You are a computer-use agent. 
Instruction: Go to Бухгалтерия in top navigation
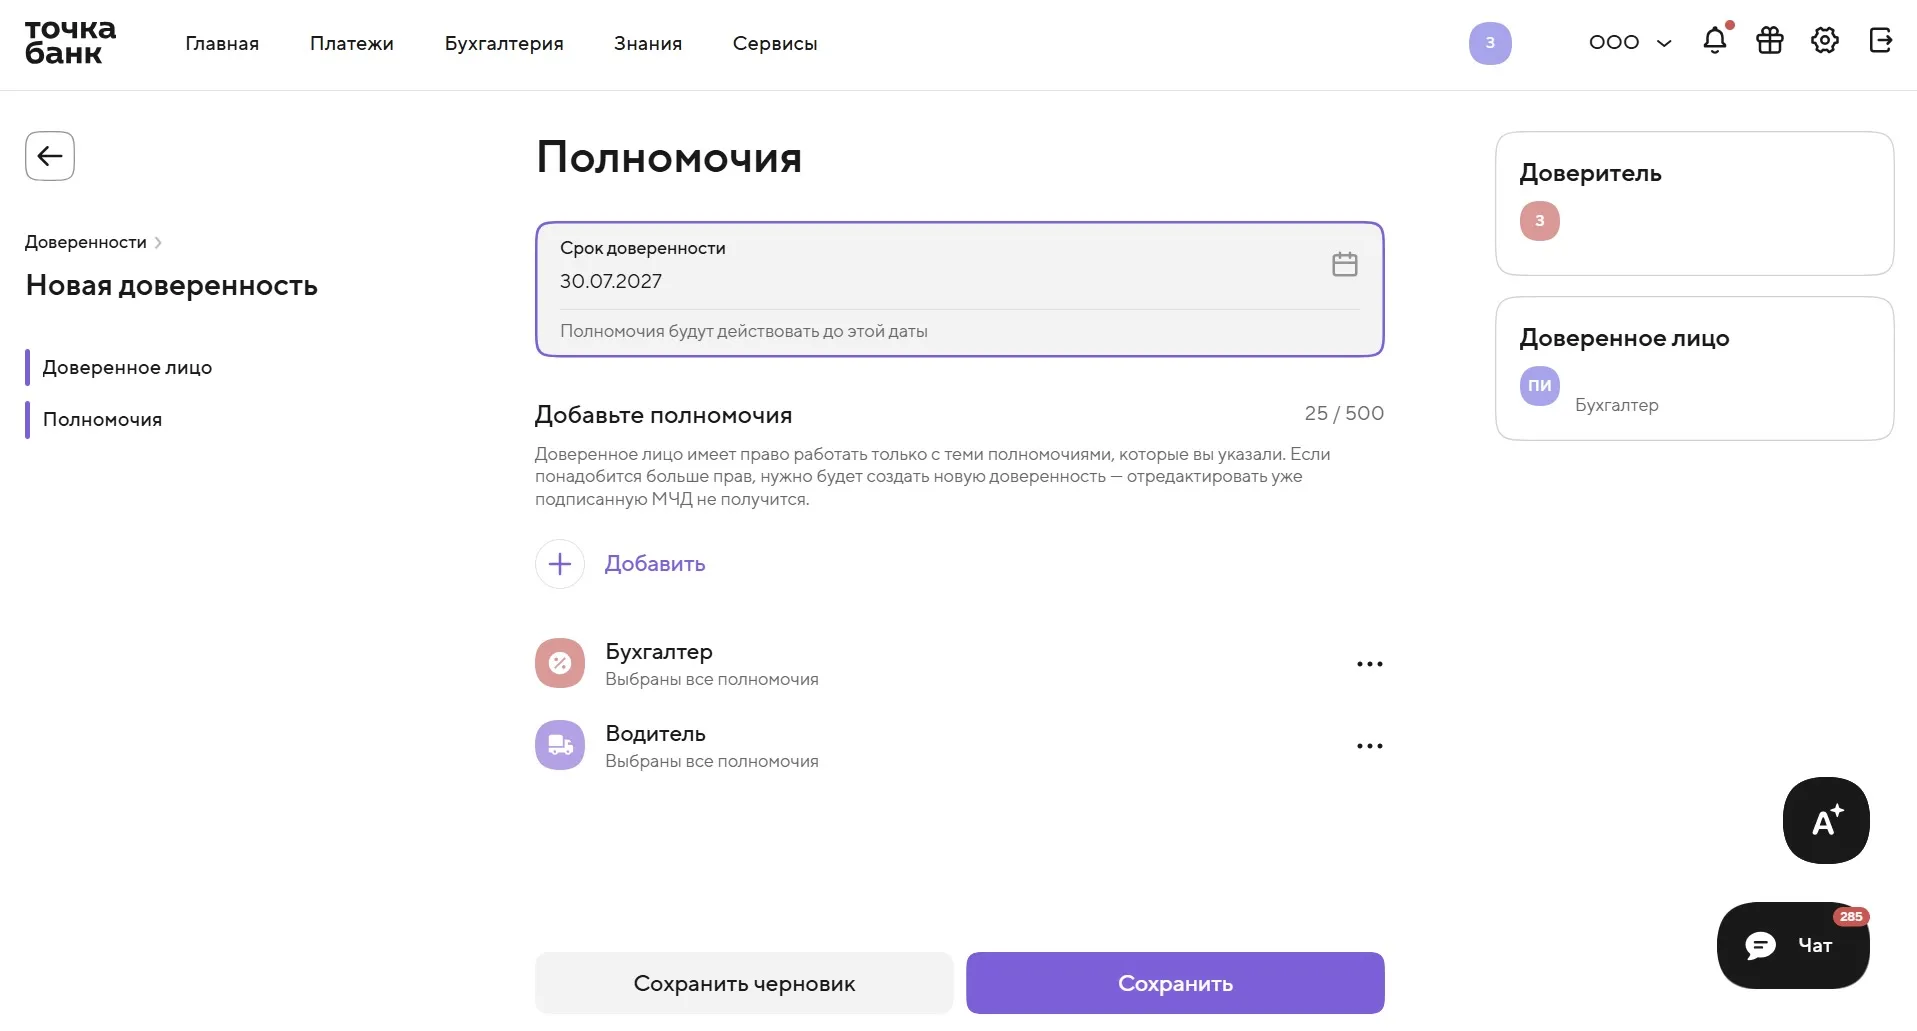click(x=504, y=43)
